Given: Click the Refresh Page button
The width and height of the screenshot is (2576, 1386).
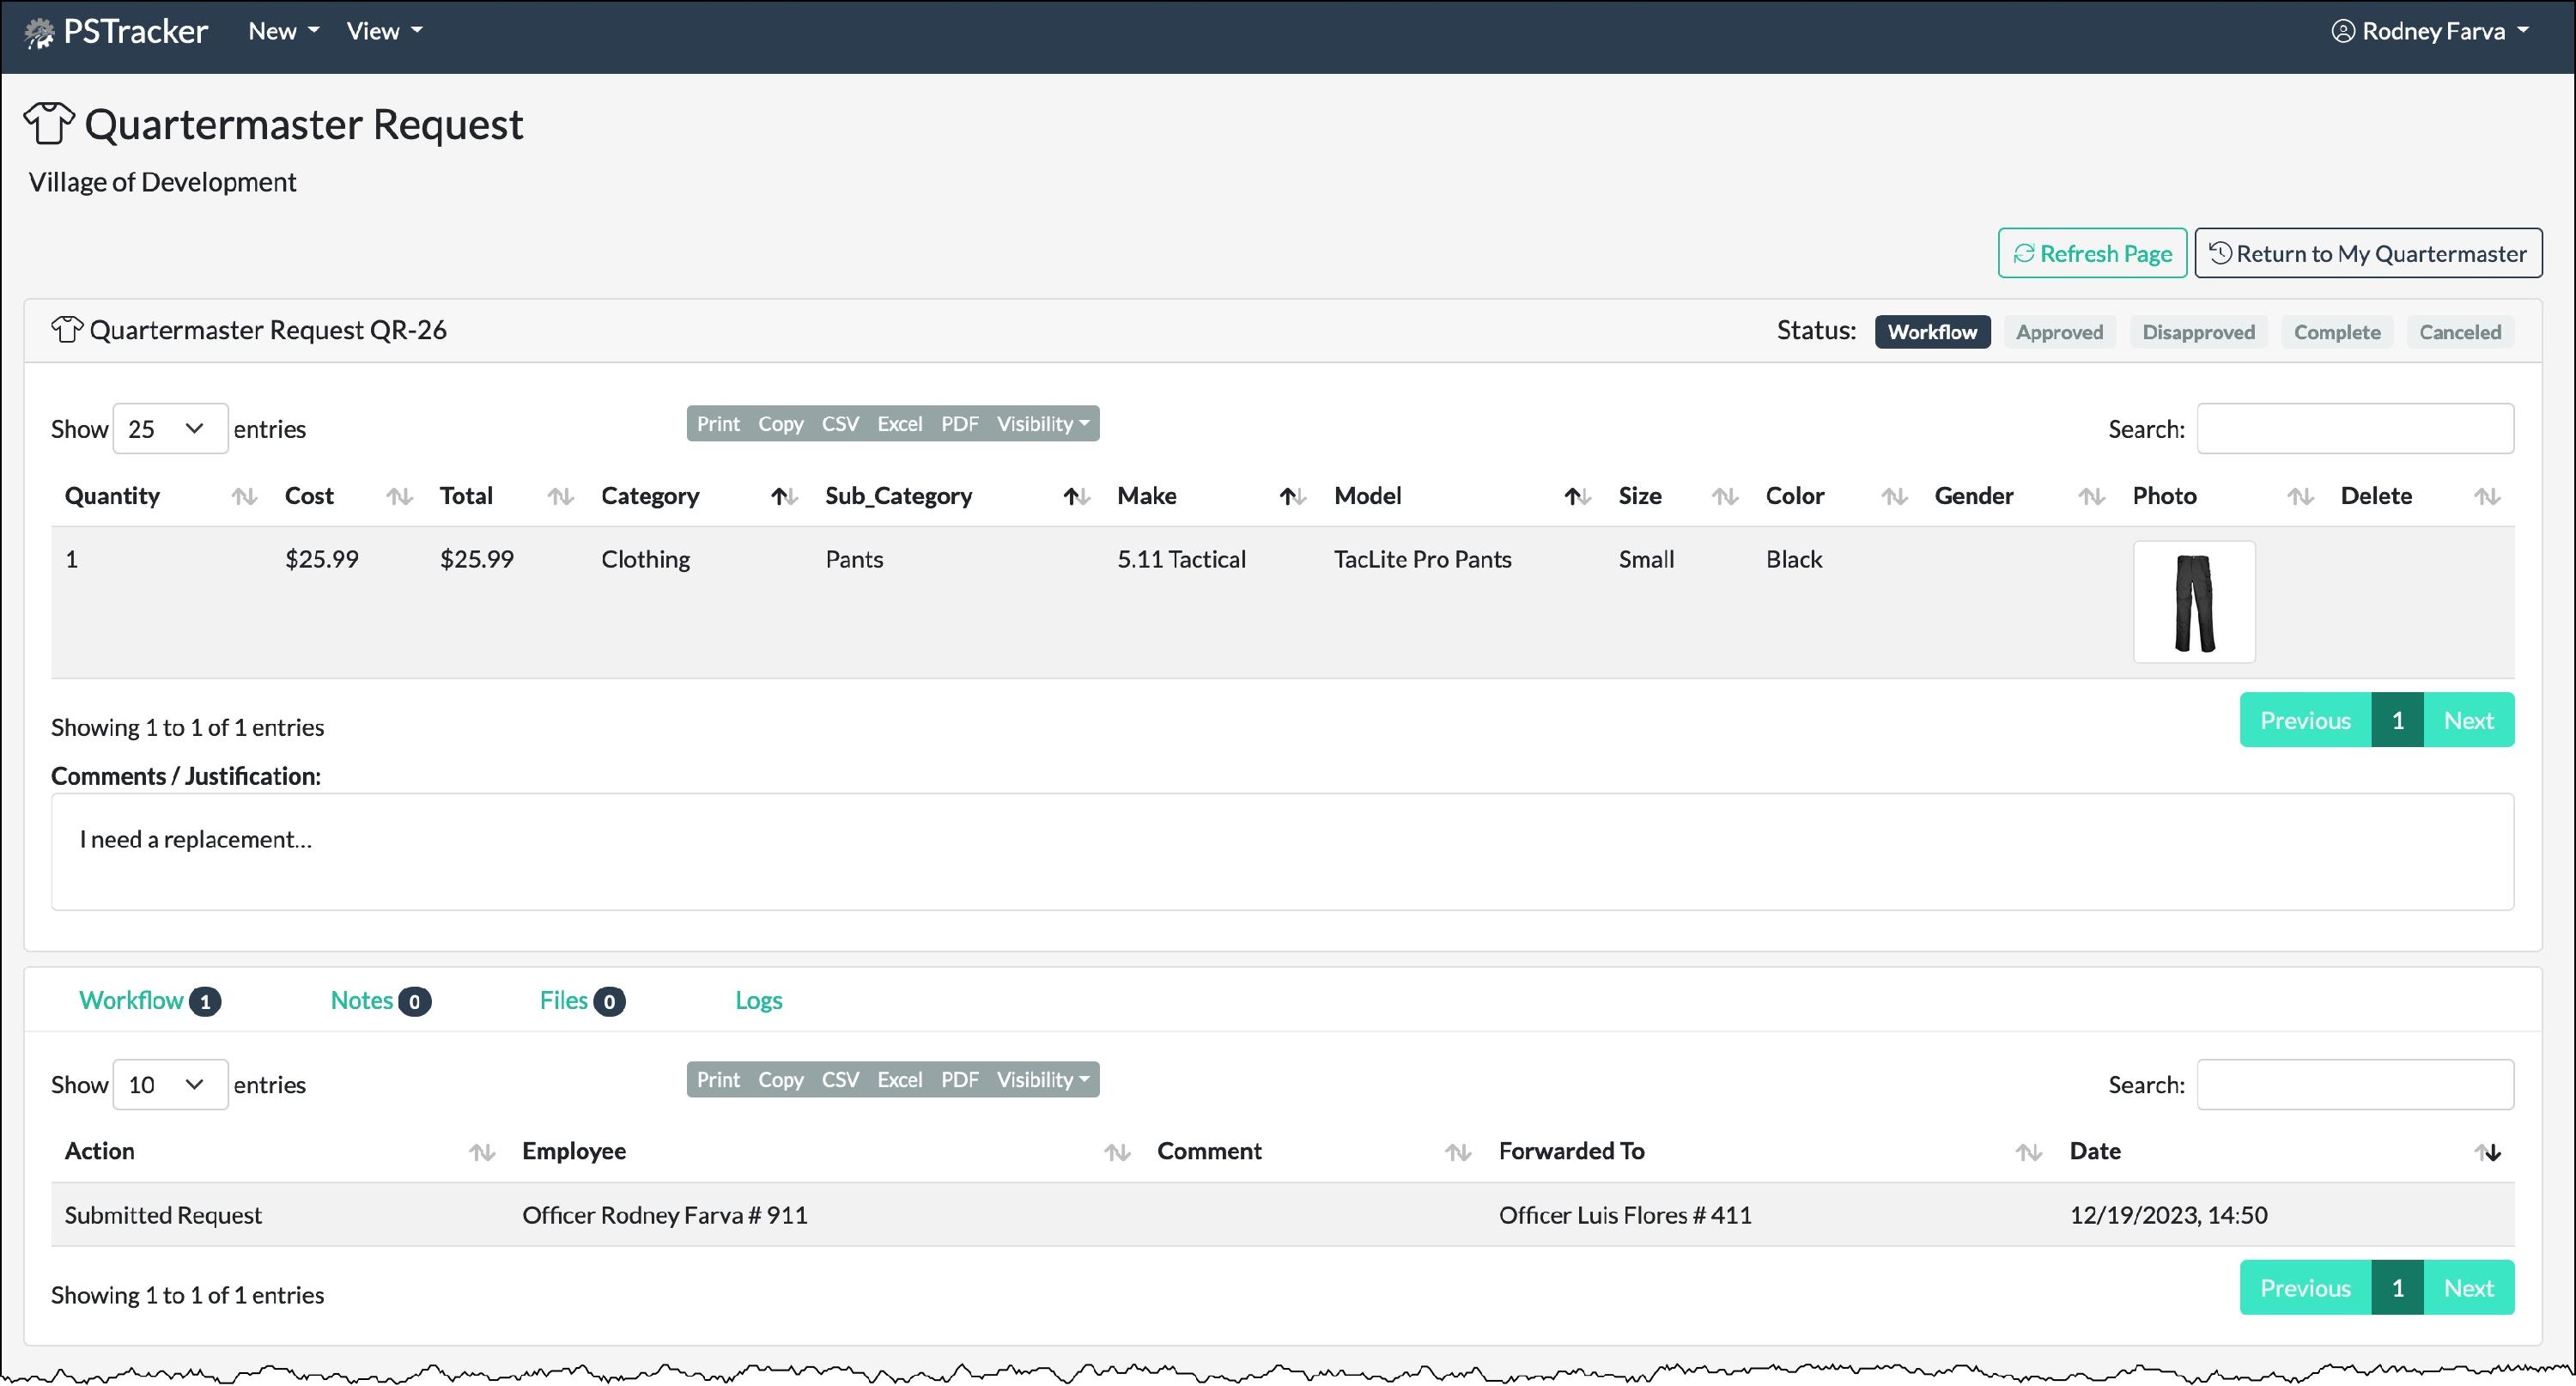Looking at the screenshot, I should 2092,254.
